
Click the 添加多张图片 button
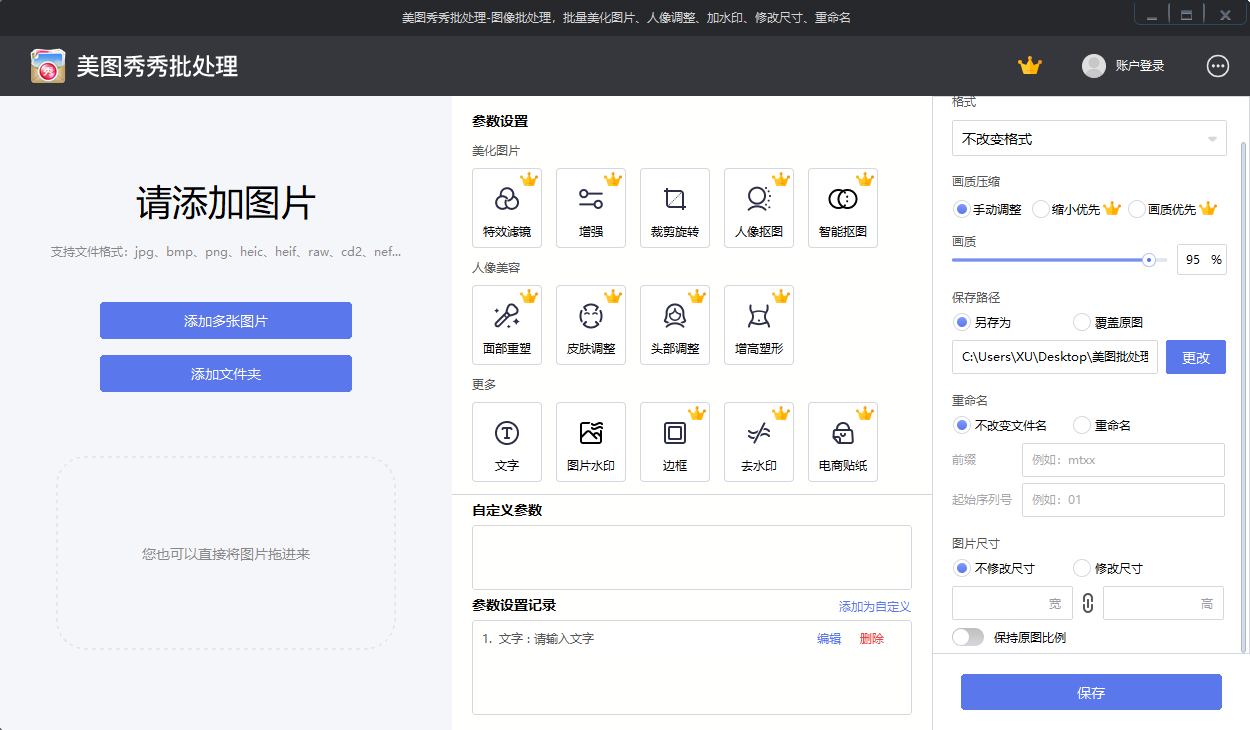coord(226,320)
